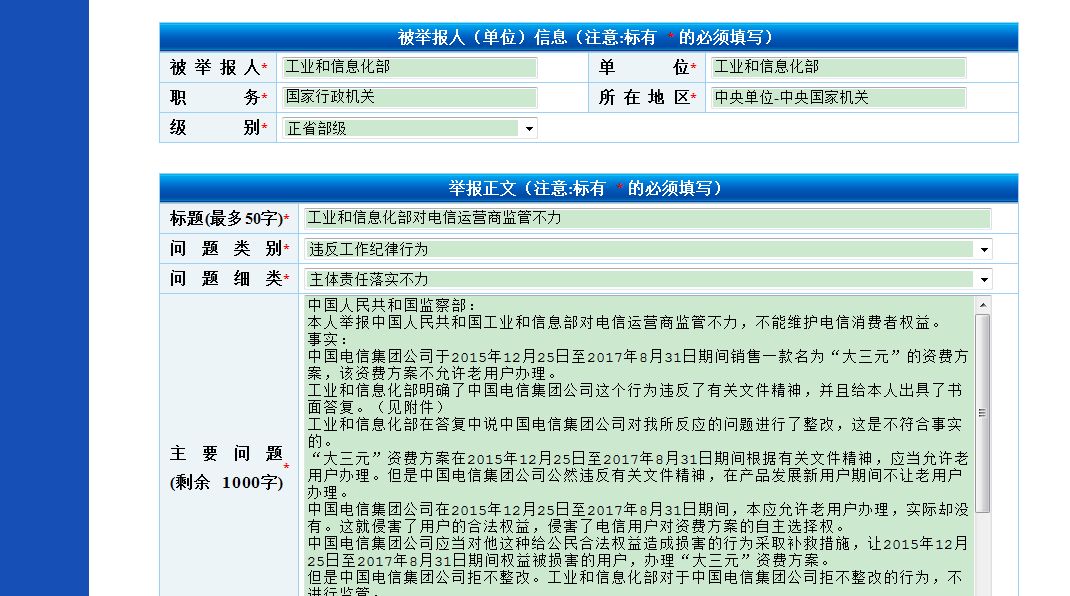Click the 问题细类 label
The width and height of the screenshot is (1070, 596).
click(226, 279)
